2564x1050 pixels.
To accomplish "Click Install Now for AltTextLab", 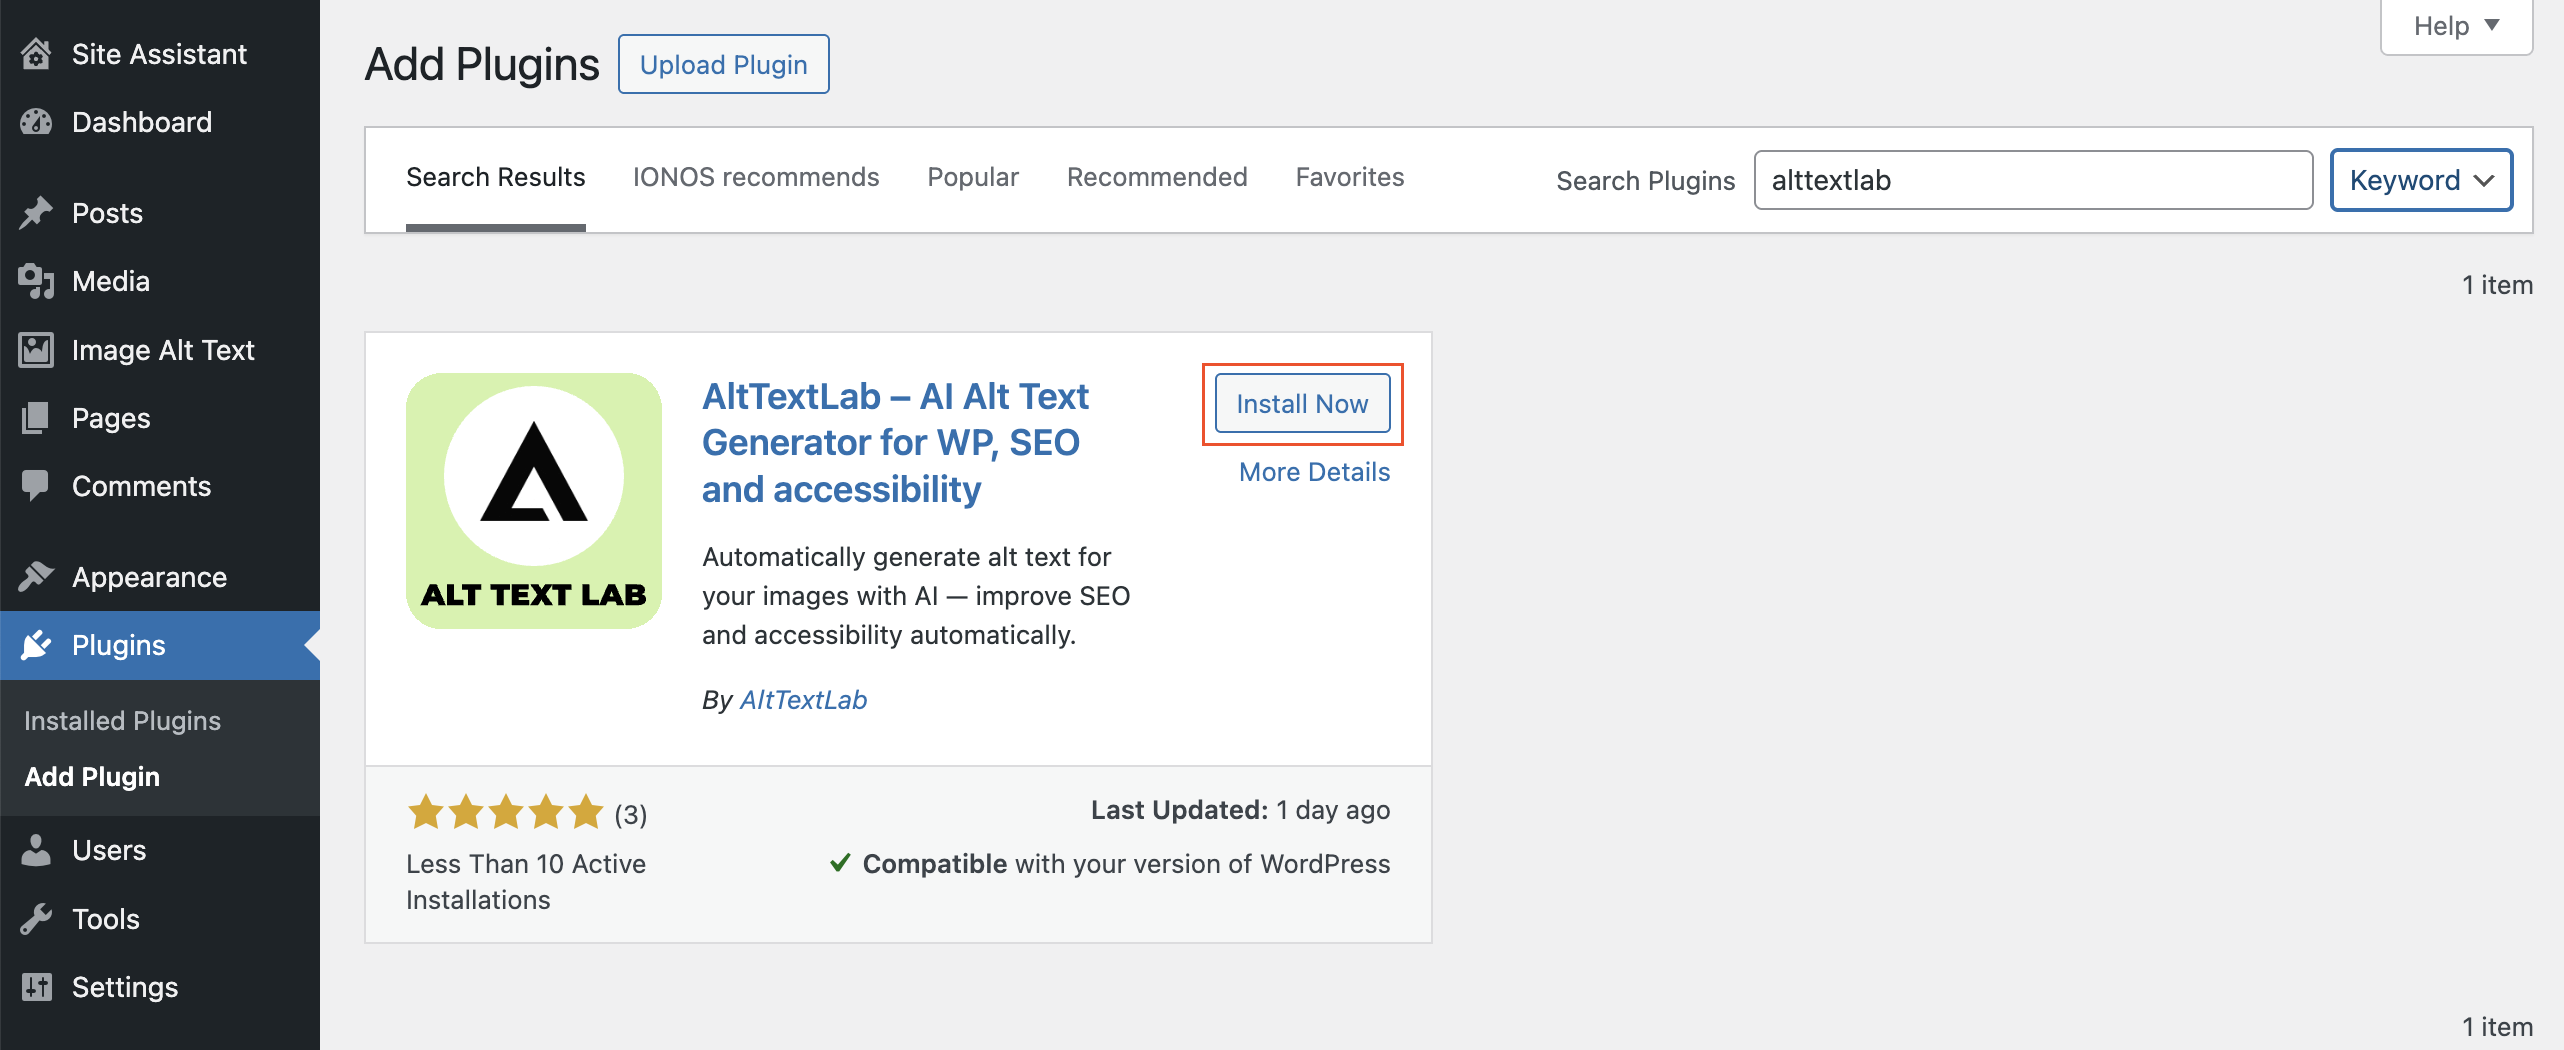I will click(1302, 404).
